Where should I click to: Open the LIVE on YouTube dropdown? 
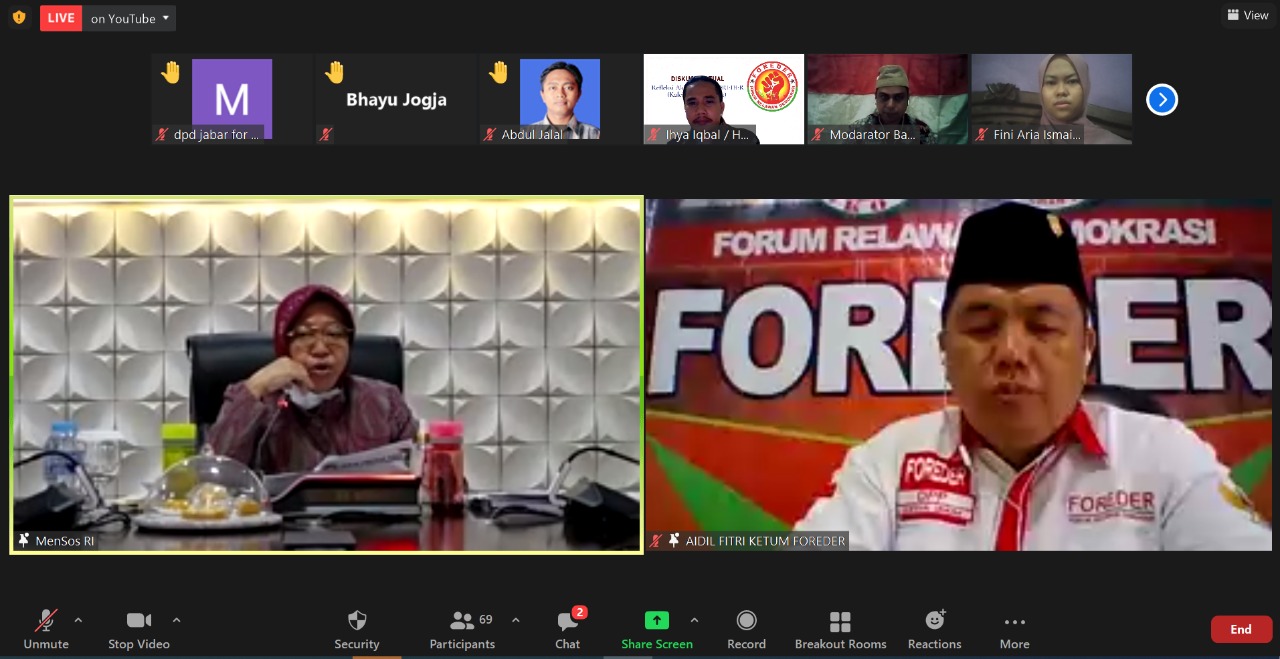tap(129, 18)
